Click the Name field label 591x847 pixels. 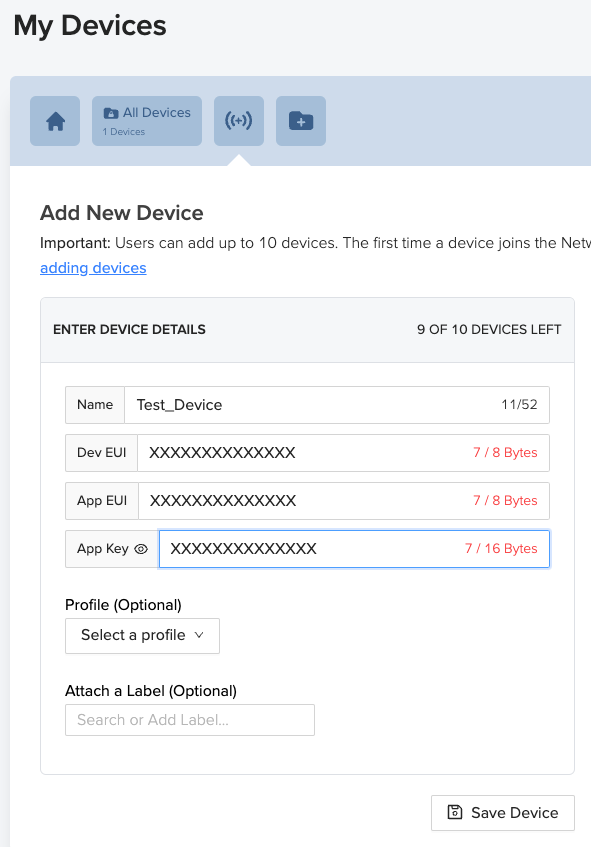click(x=95, y=405)
